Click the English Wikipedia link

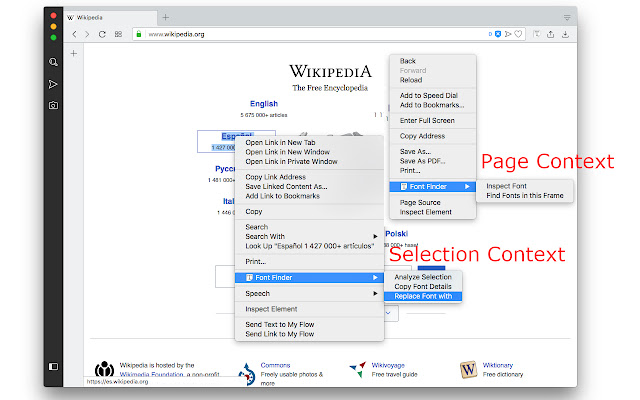click(x=264, y=103)
